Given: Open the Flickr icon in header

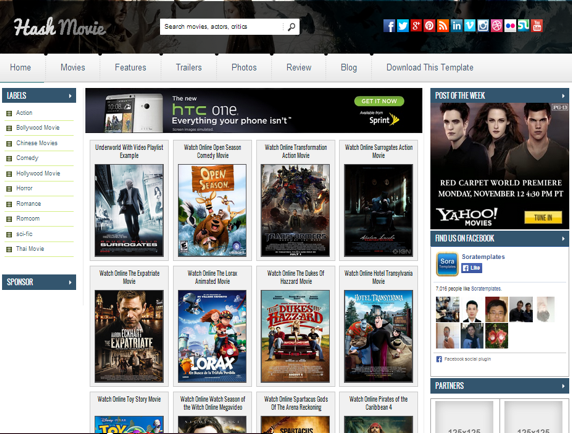Looking at the screenshot, I should [x=510, y=26].
